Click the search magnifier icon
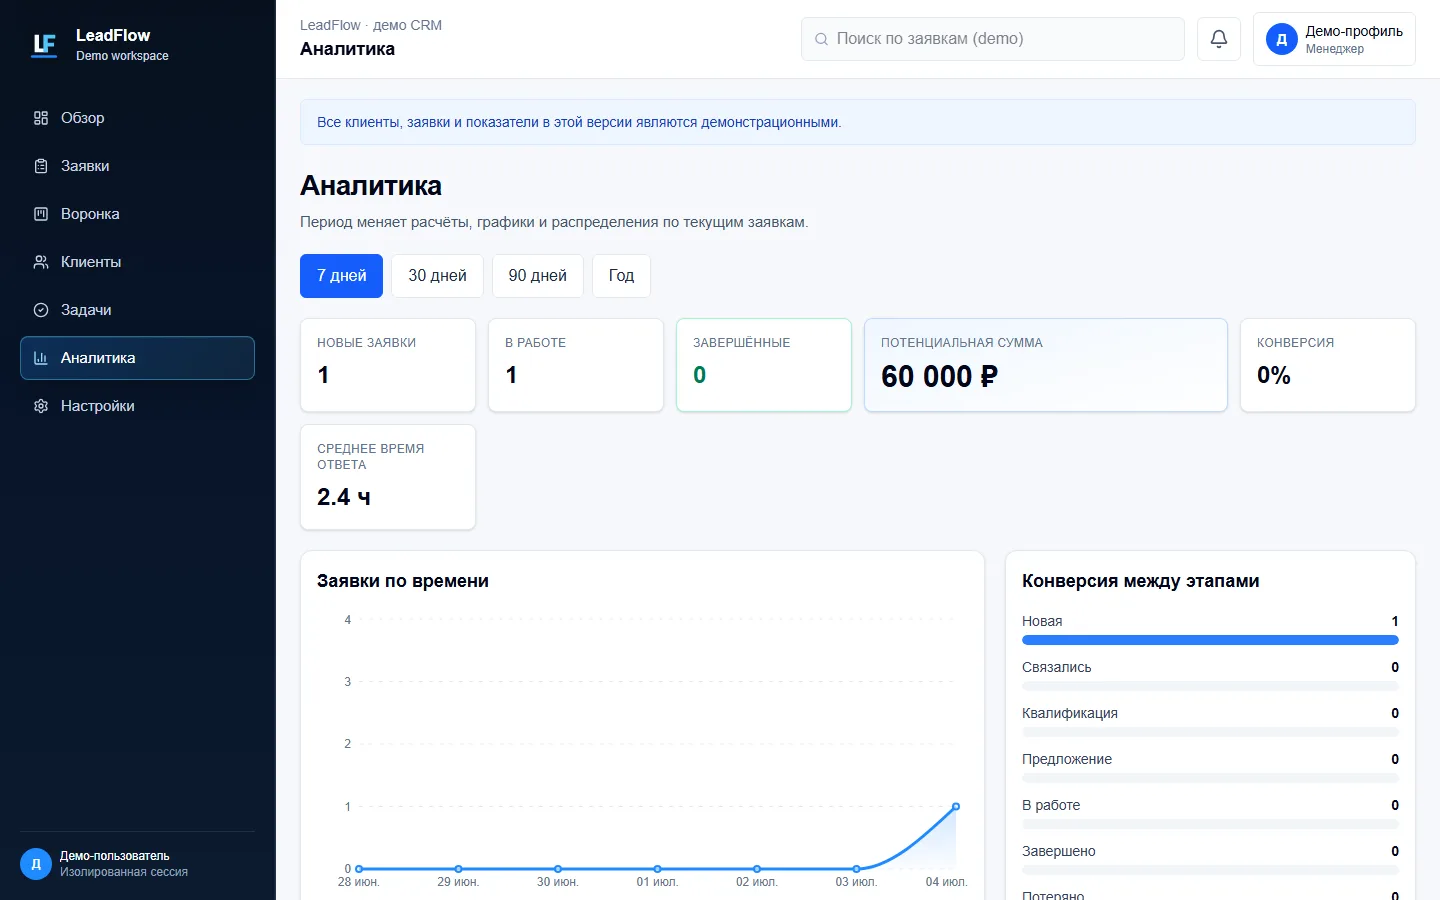Screen dimensions: 1440x900 pyautogui.click(x=821, y=39)
